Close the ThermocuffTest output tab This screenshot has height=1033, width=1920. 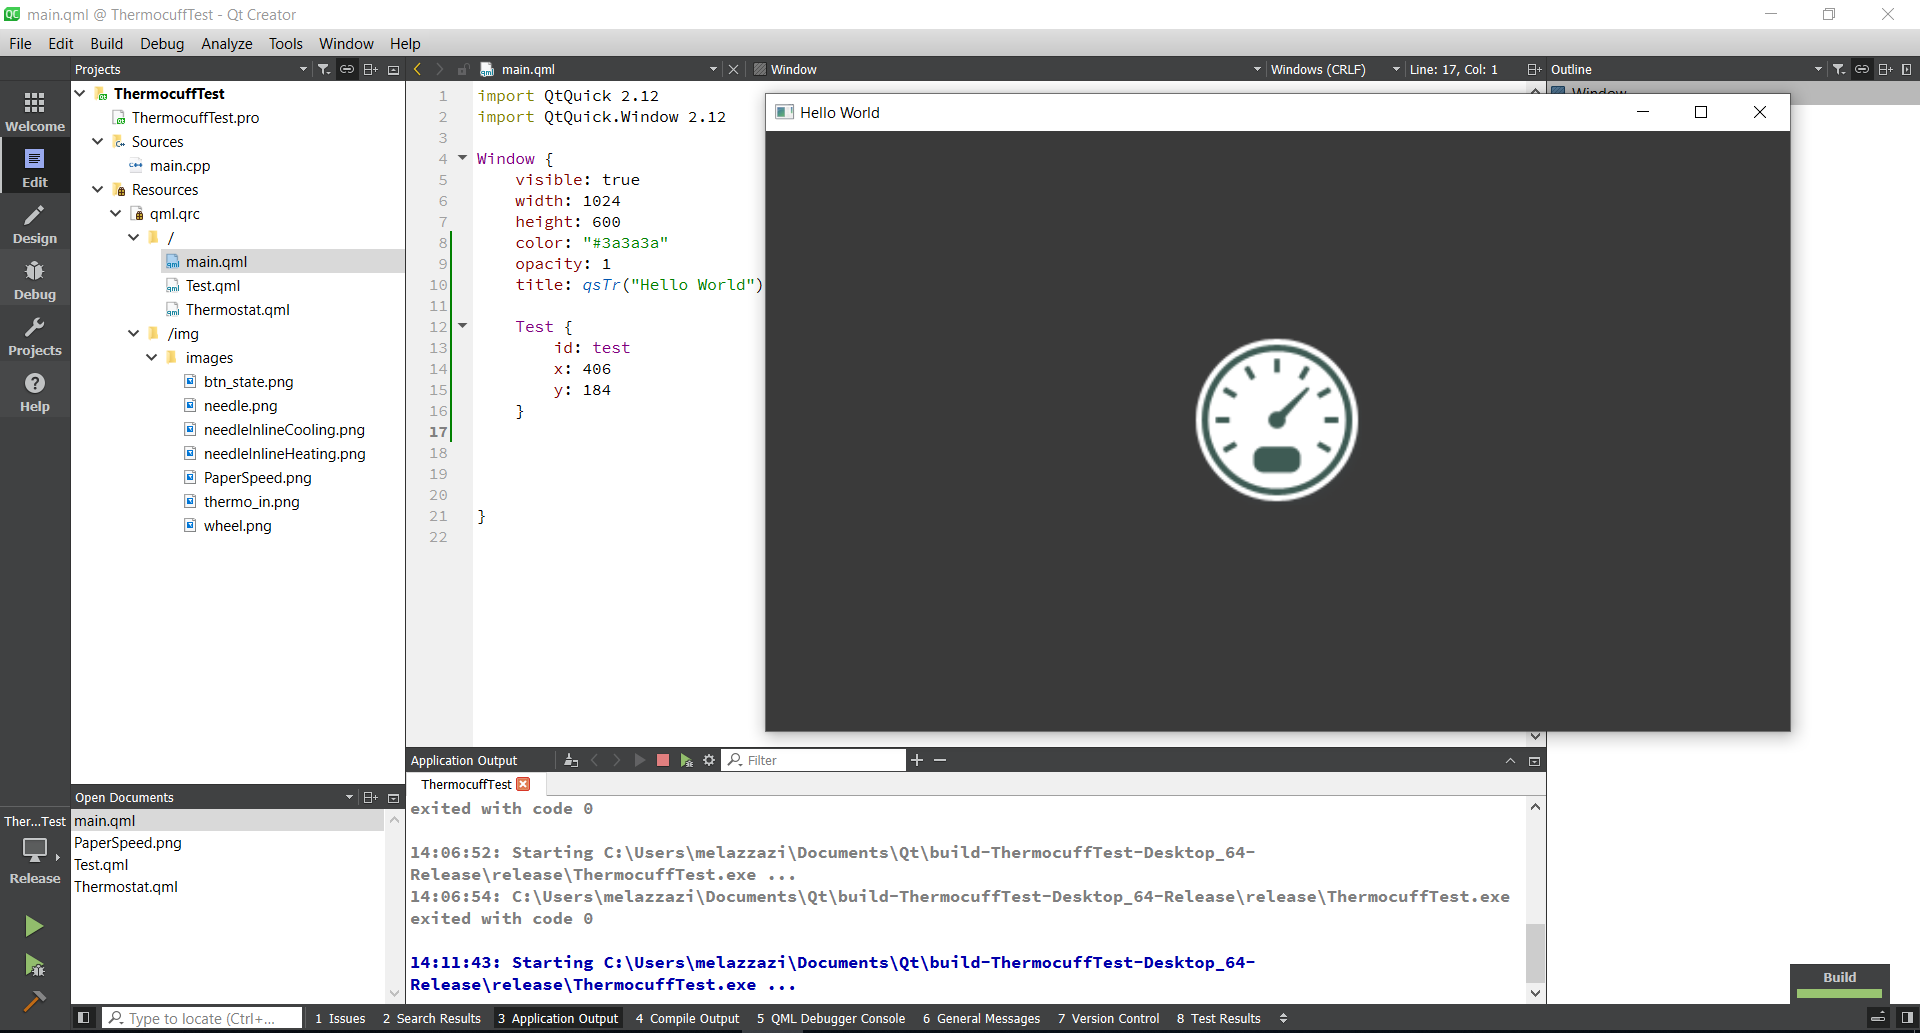[x=523, y=784]
